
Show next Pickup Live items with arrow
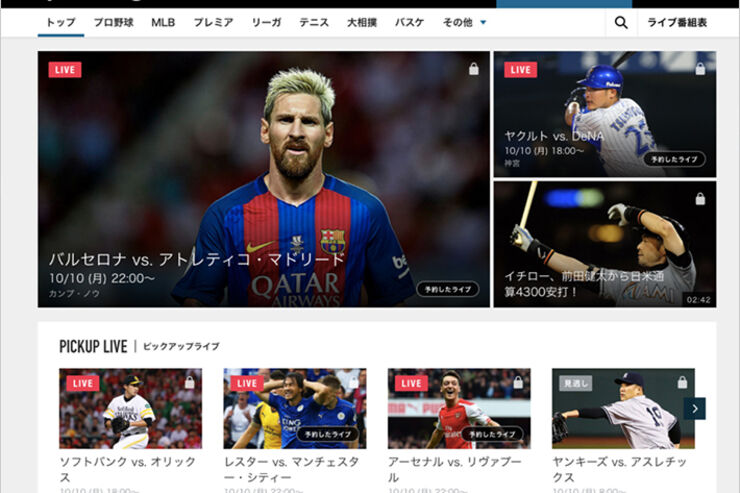pyautogui.click(x=695, y=409)
